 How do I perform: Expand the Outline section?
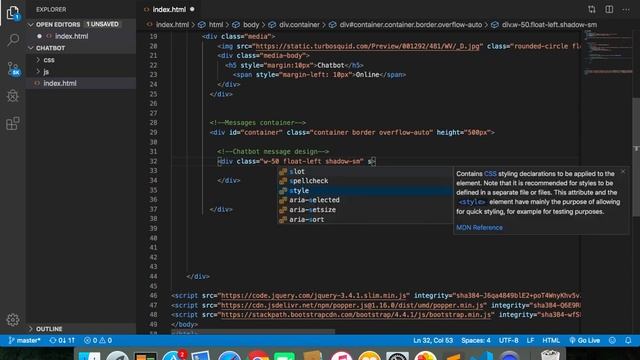(81, 329)
